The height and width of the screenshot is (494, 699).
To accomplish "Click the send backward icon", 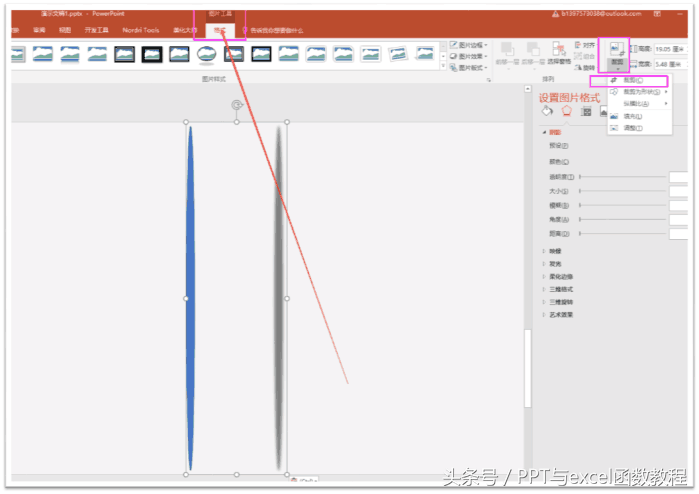I will click(x=533, y=49).
